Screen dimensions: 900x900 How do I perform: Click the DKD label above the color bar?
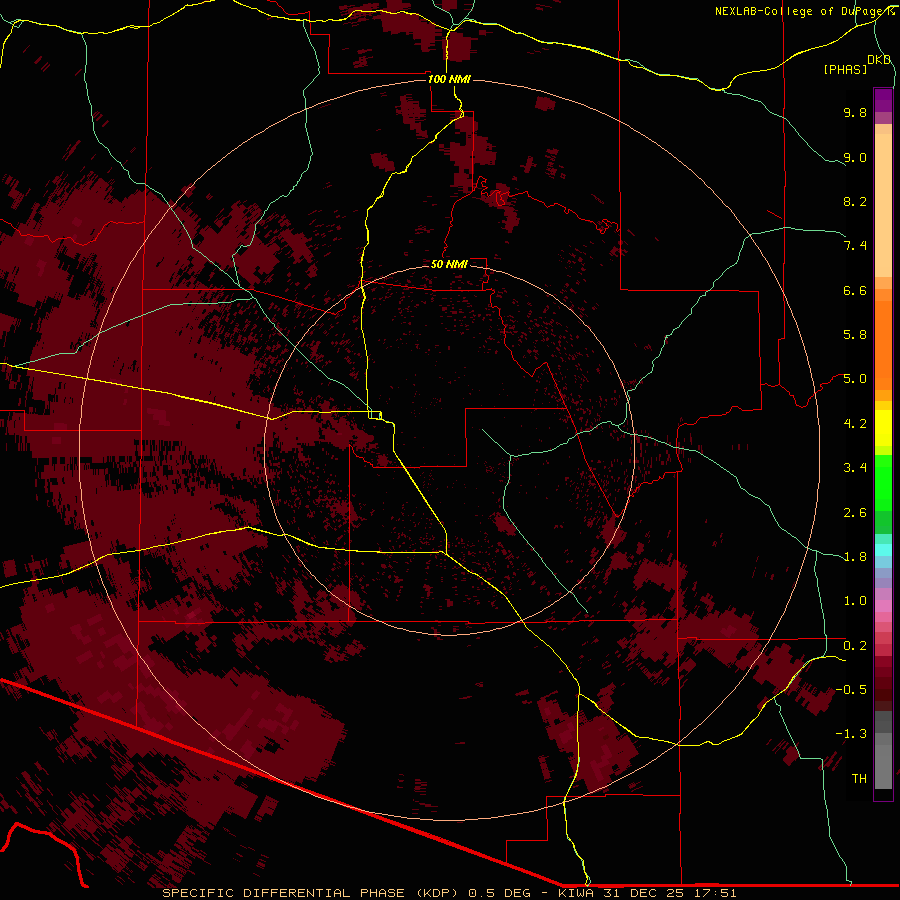[x=879, y=60]
